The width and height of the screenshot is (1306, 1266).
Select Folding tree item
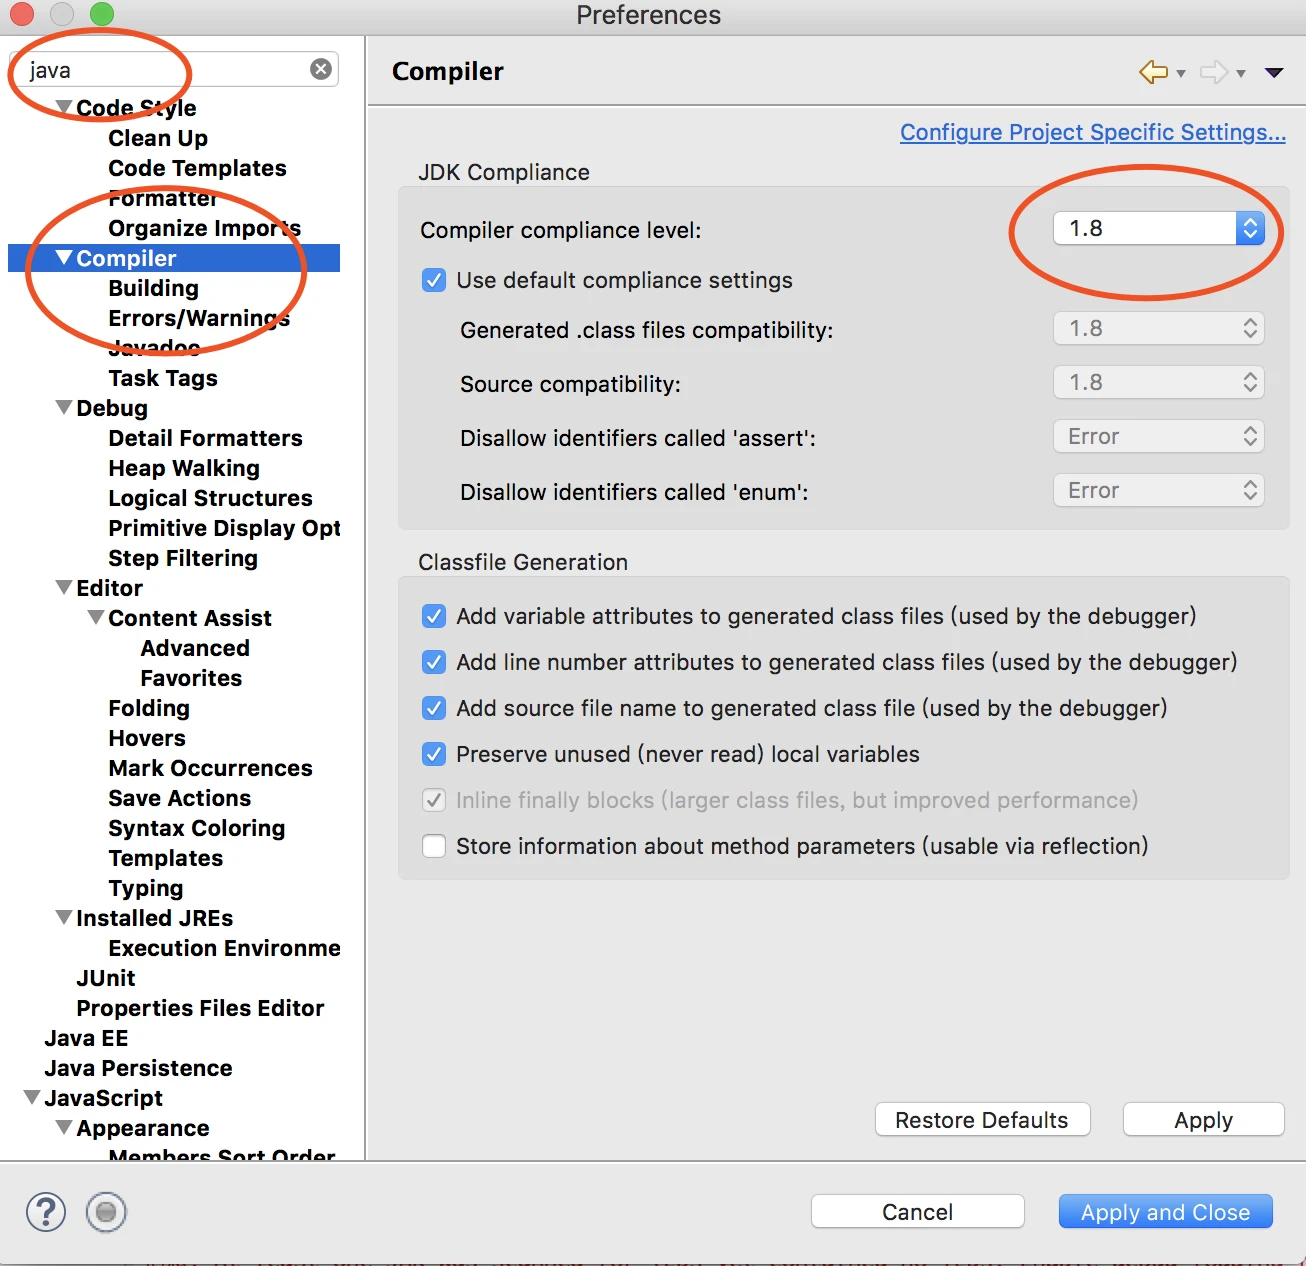[x=149, y=708]
